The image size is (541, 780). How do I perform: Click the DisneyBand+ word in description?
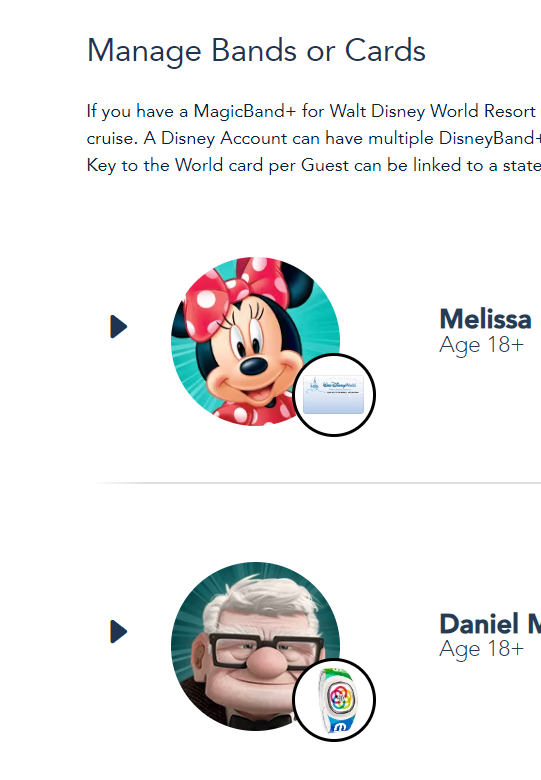pos(490,138)
